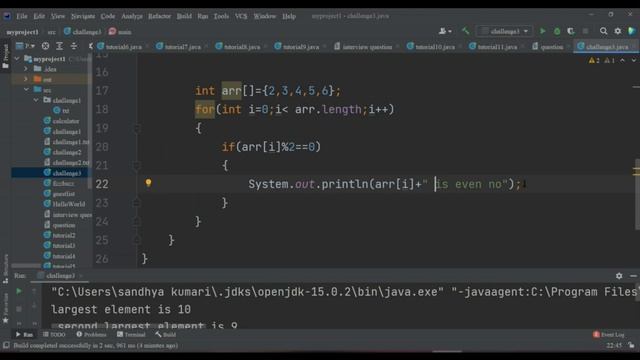
Task: Fold the if block on line 21
Action: 137,165
